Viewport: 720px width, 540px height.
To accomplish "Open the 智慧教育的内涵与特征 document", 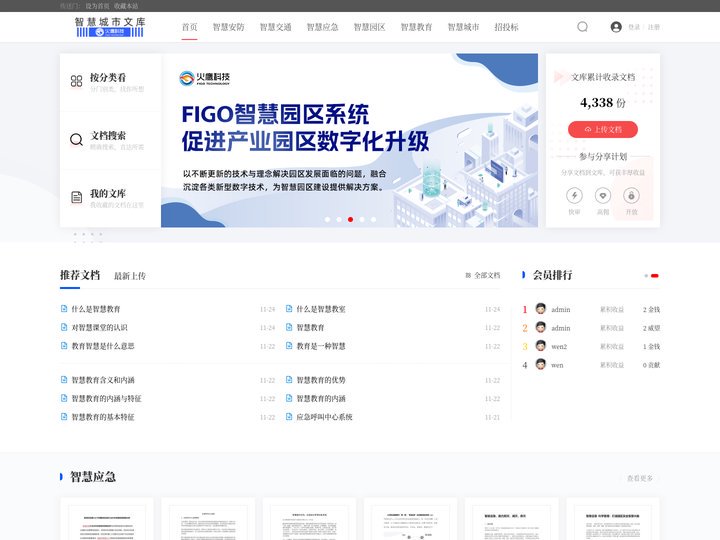I will tap(107, 398).
